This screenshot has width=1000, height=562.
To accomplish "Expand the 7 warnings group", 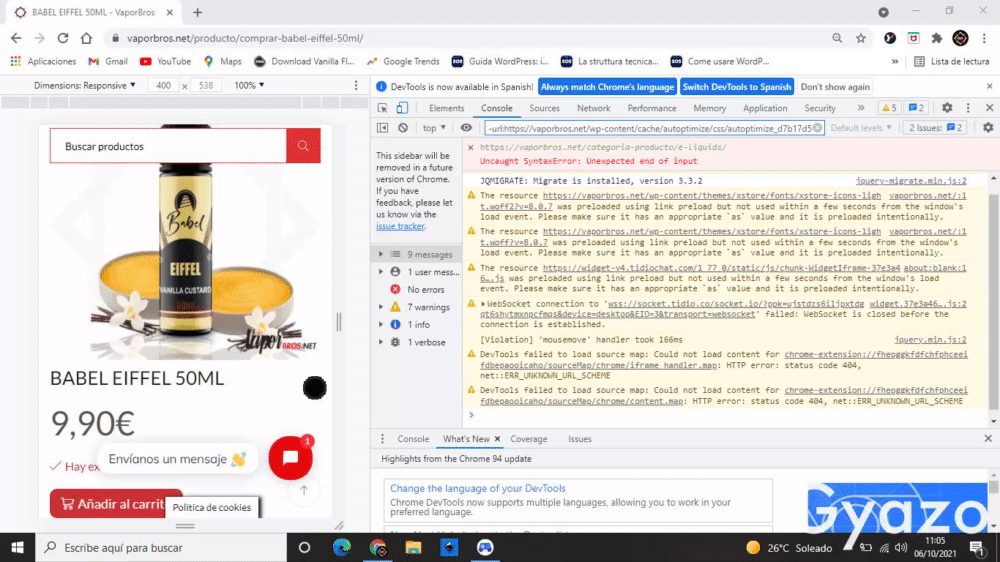I will pos(380,307).
